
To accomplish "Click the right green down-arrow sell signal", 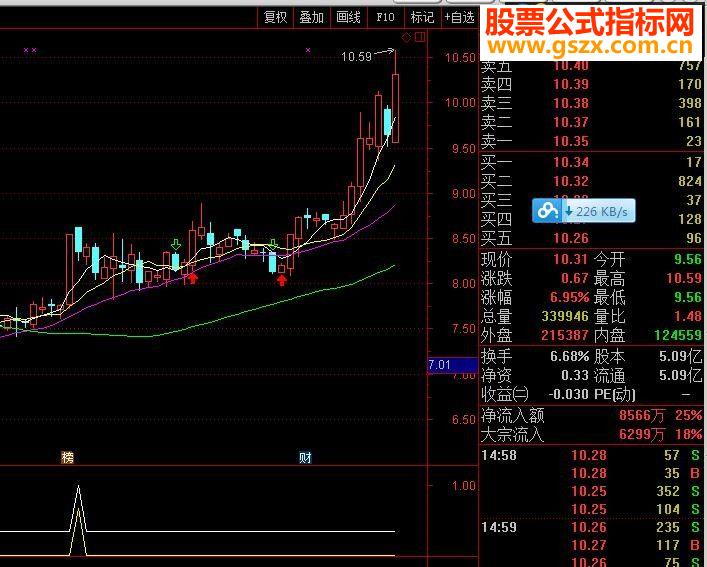I will (x=273, y=245).
